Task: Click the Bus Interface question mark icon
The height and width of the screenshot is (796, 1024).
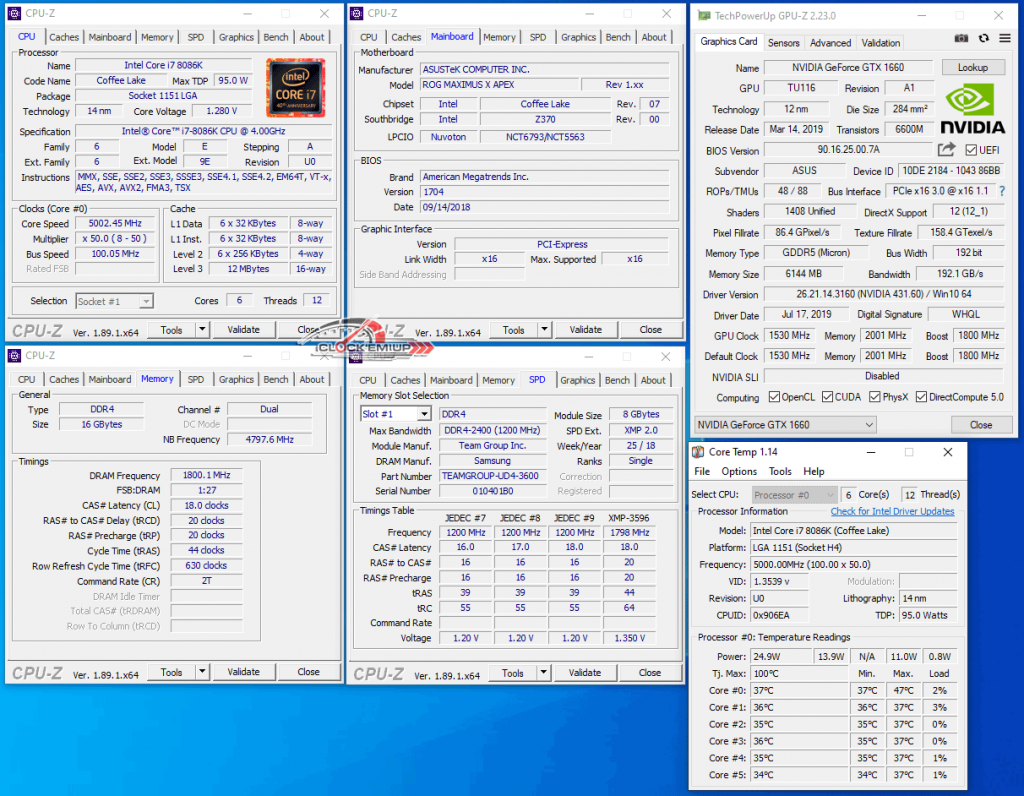Action: coord(1002,191)
